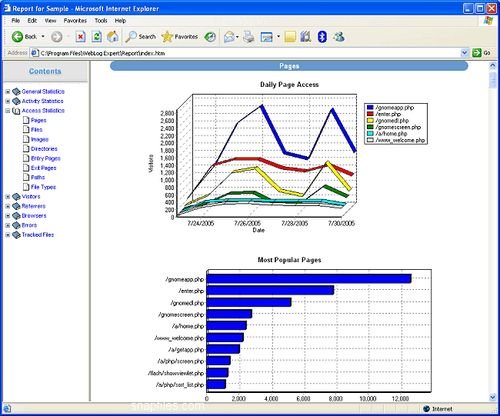Click the Back navigation button
500x416 pixels.
coord(24,37)
